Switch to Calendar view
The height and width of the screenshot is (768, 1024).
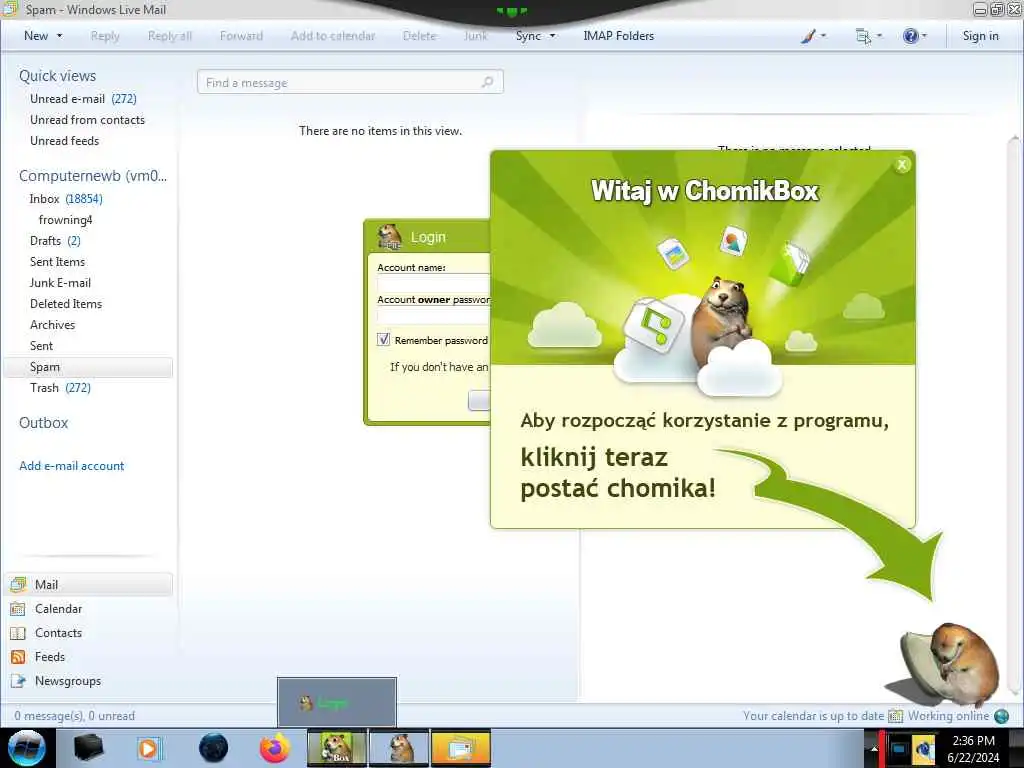pyautogui.click(x=58, y=609)
